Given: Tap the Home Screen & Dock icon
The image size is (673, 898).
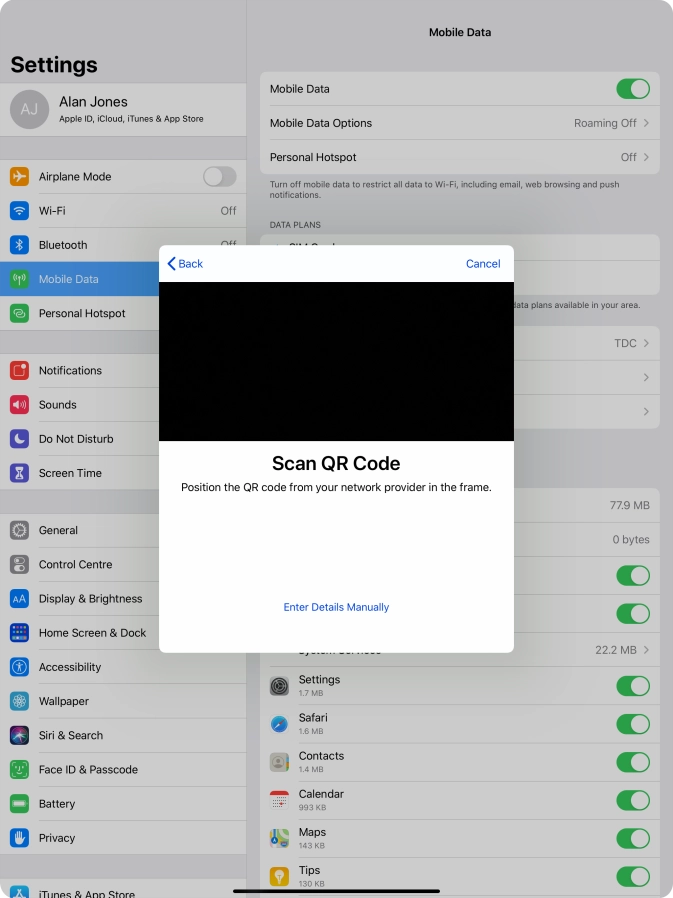Looking at the screenshot, I should pyautogui.click(x=19, y=633).
